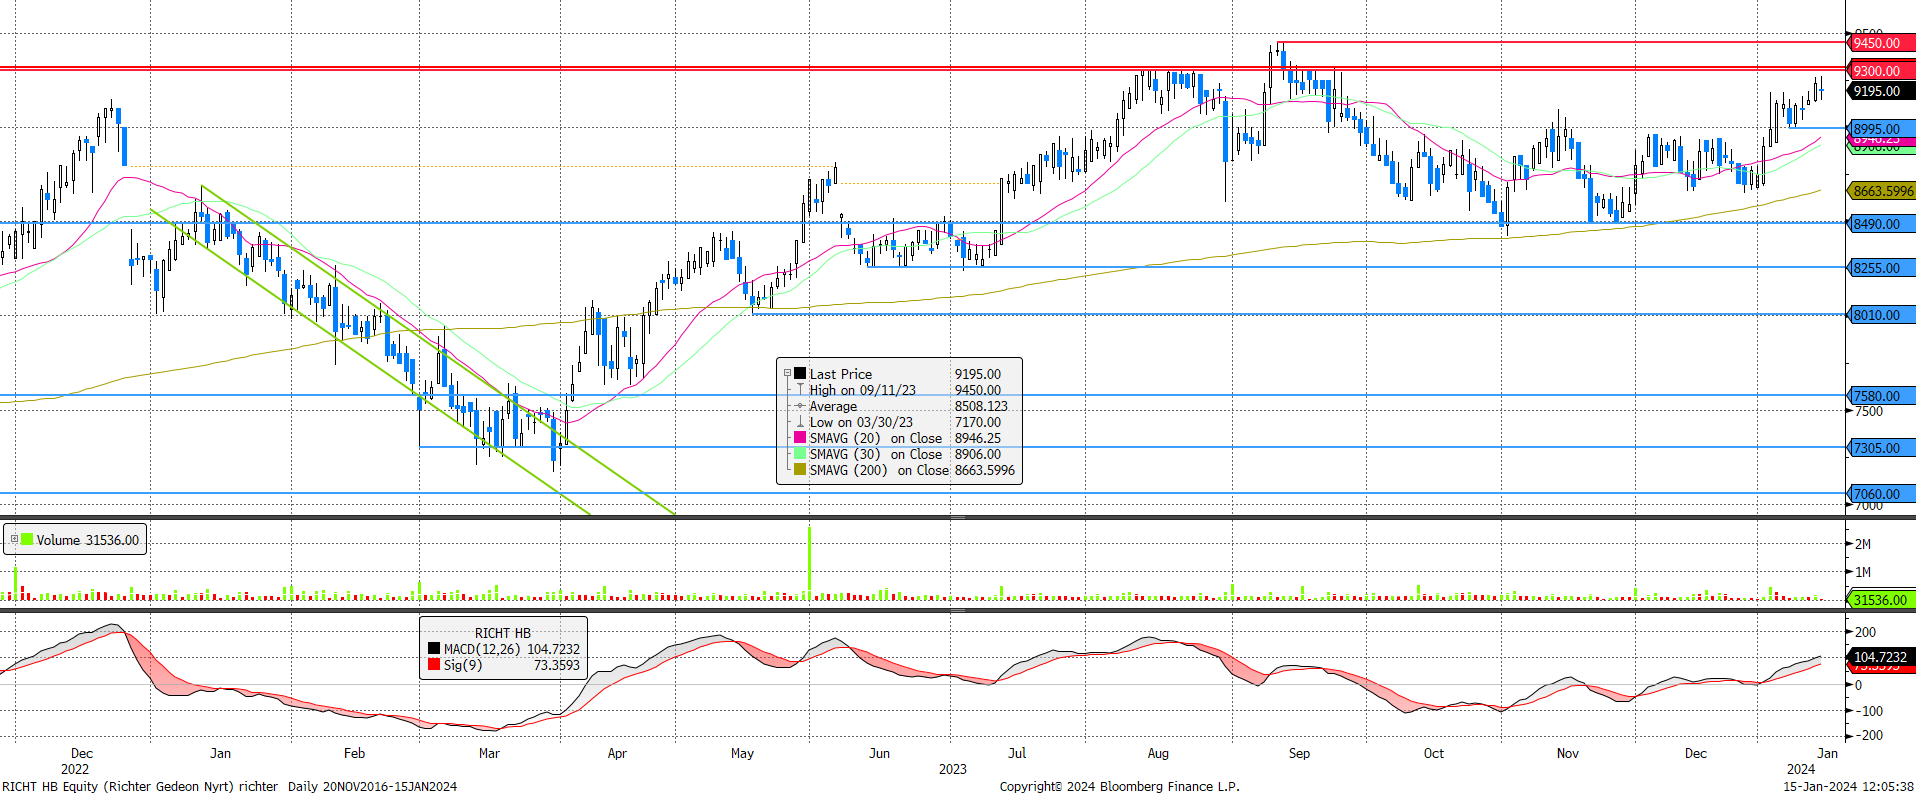Click the Copyright 2024 Bloomberg Finance text

pyautogui.click(x=1119, y=786)
